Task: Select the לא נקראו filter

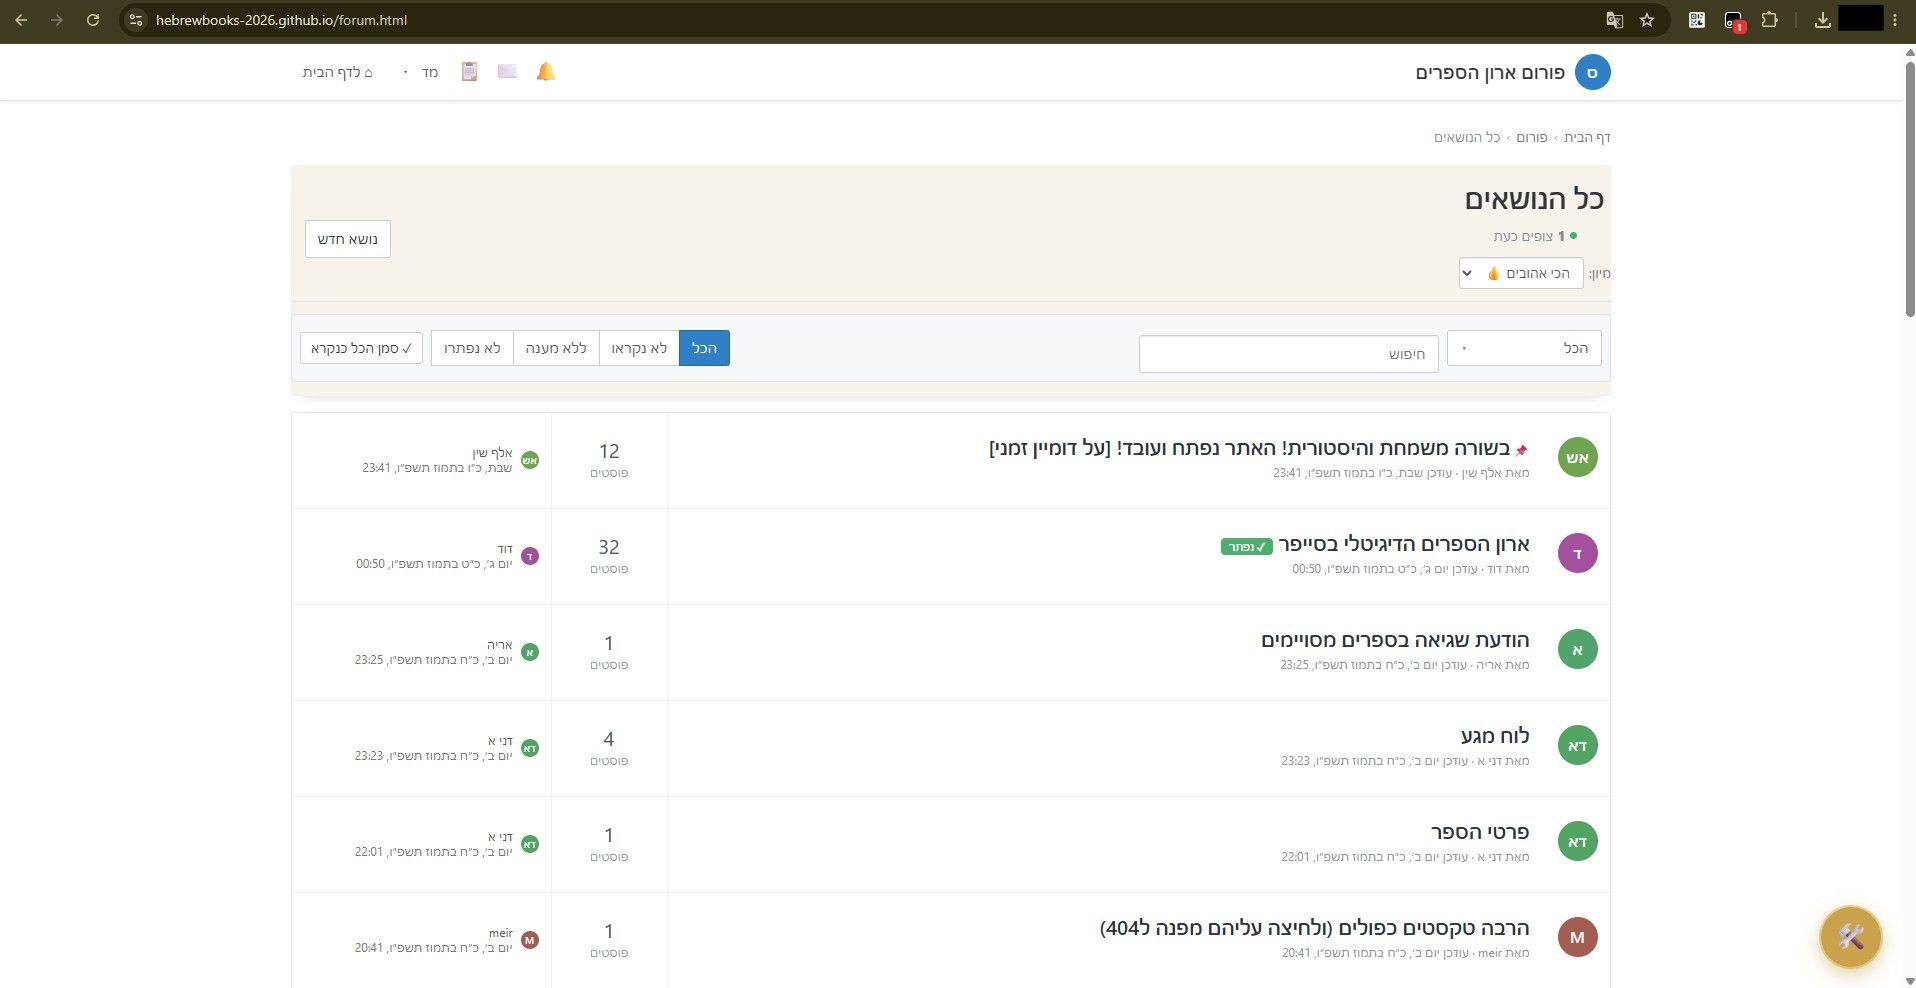Action: pyautogui.click(x=639, y=348)
